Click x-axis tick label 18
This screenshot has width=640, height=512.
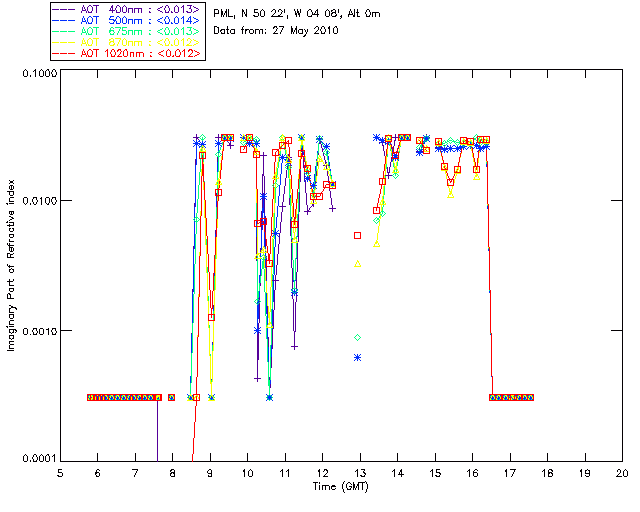click(x=547, y=473)
